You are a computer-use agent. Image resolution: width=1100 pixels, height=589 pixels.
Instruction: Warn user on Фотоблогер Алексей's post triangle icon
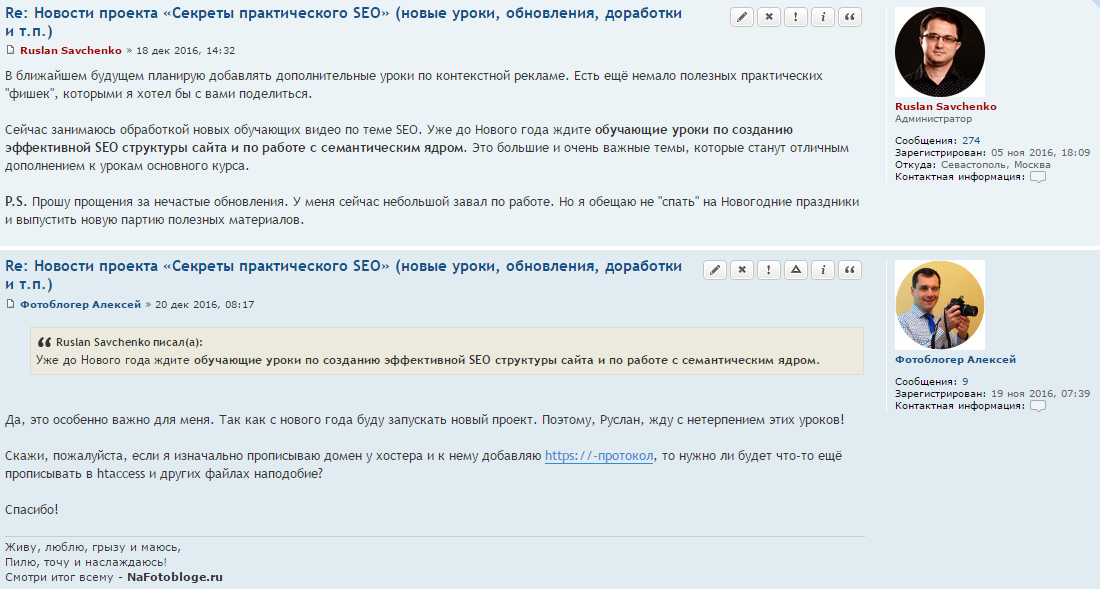pyautogui.click(x=796, y=270)
